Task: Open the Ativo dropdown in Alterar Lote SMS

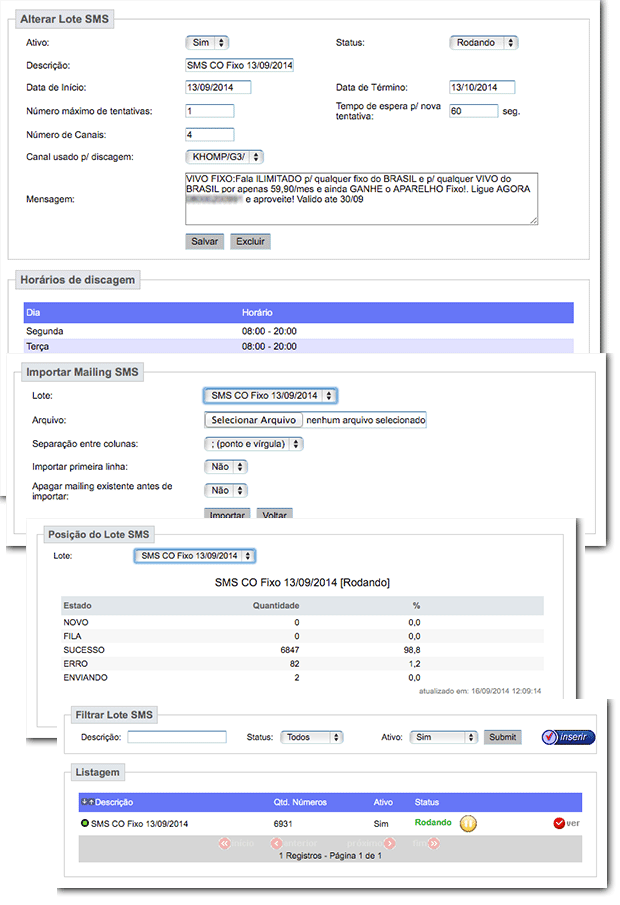Action: click(x=207, y=43)
